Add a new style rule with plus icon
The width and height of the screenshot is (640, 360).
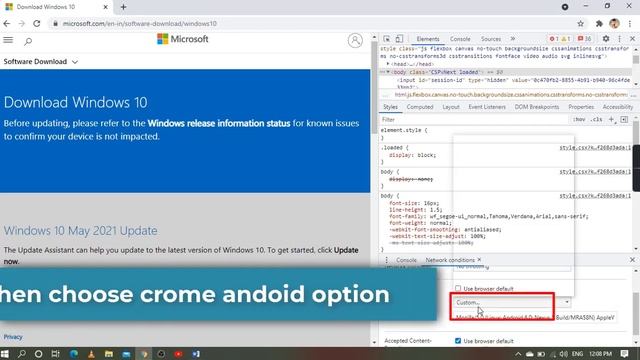click(x=611, y=119)
